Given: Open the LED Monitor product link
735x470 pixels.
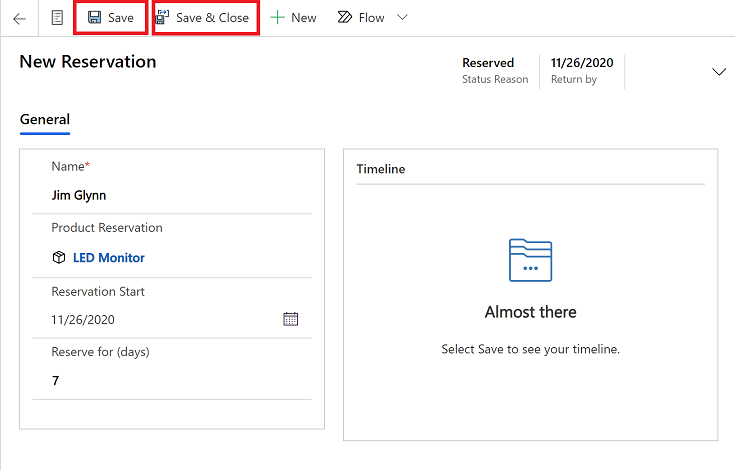Looking at the screenshot, I should click(x=109, y=258).
